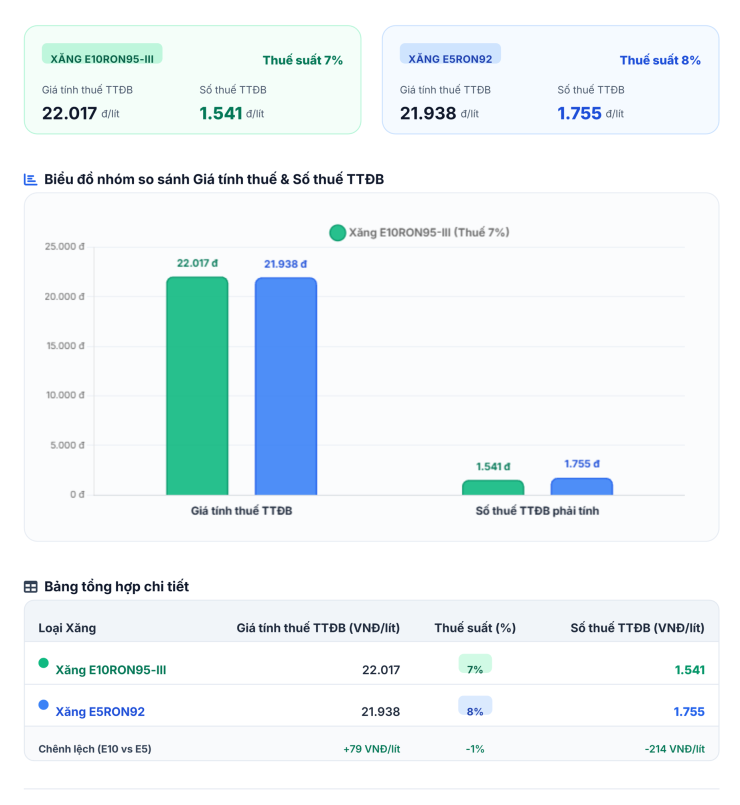Click the small blue 1.755 đ bar
Image resolution: width=740 pixels, height=805 pixels.
(582, 487)
